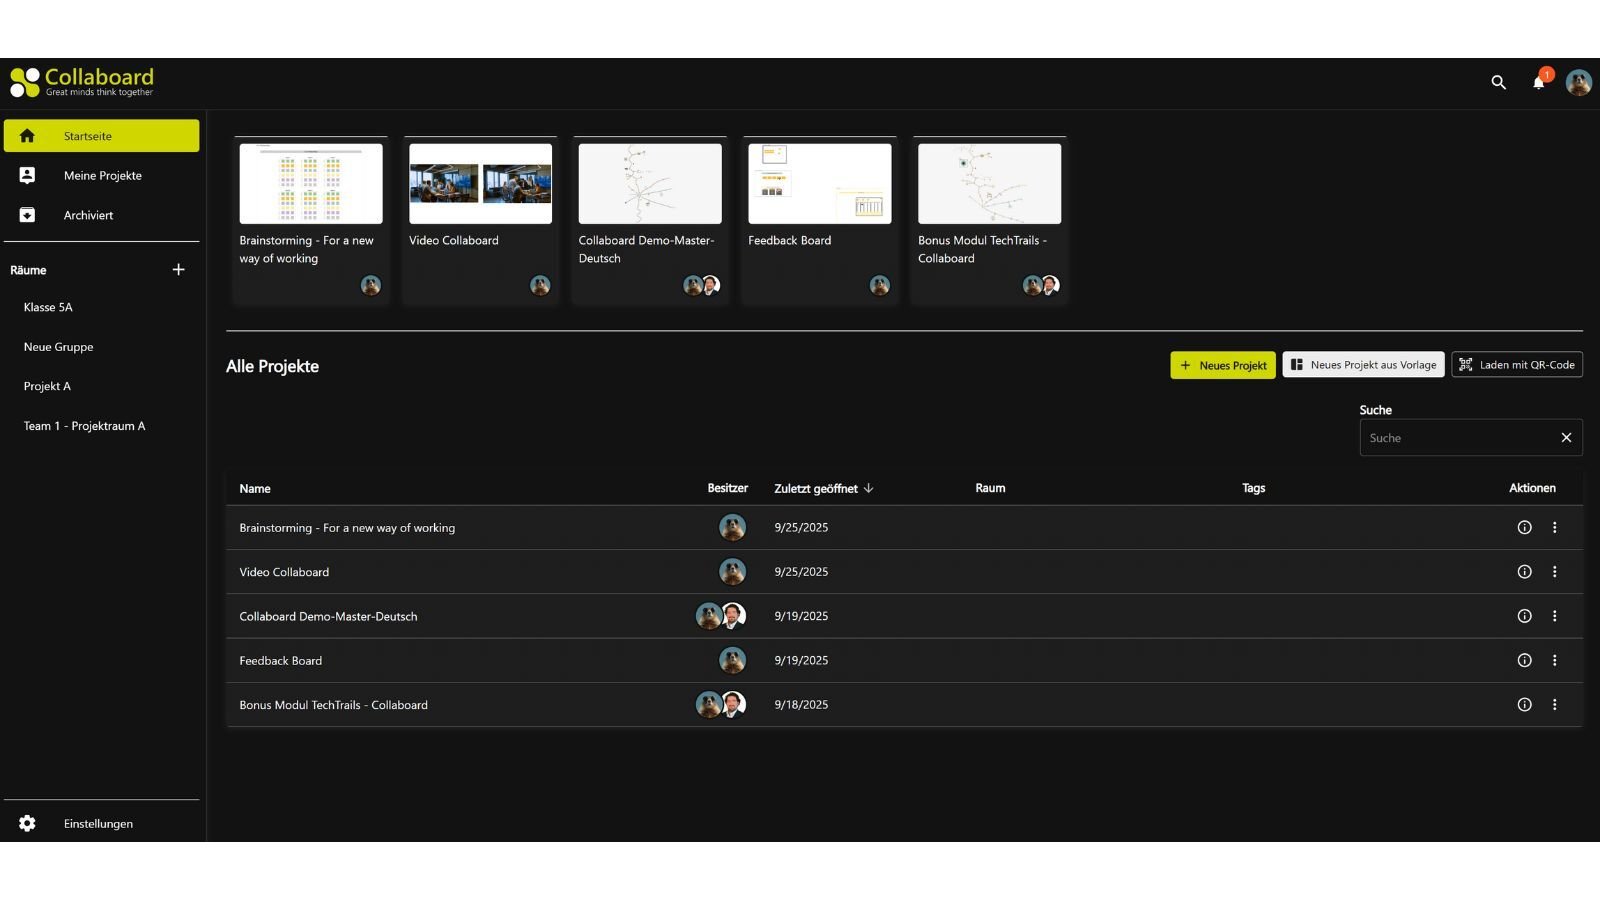Click the plus icon next to Räume

(178, 269)
